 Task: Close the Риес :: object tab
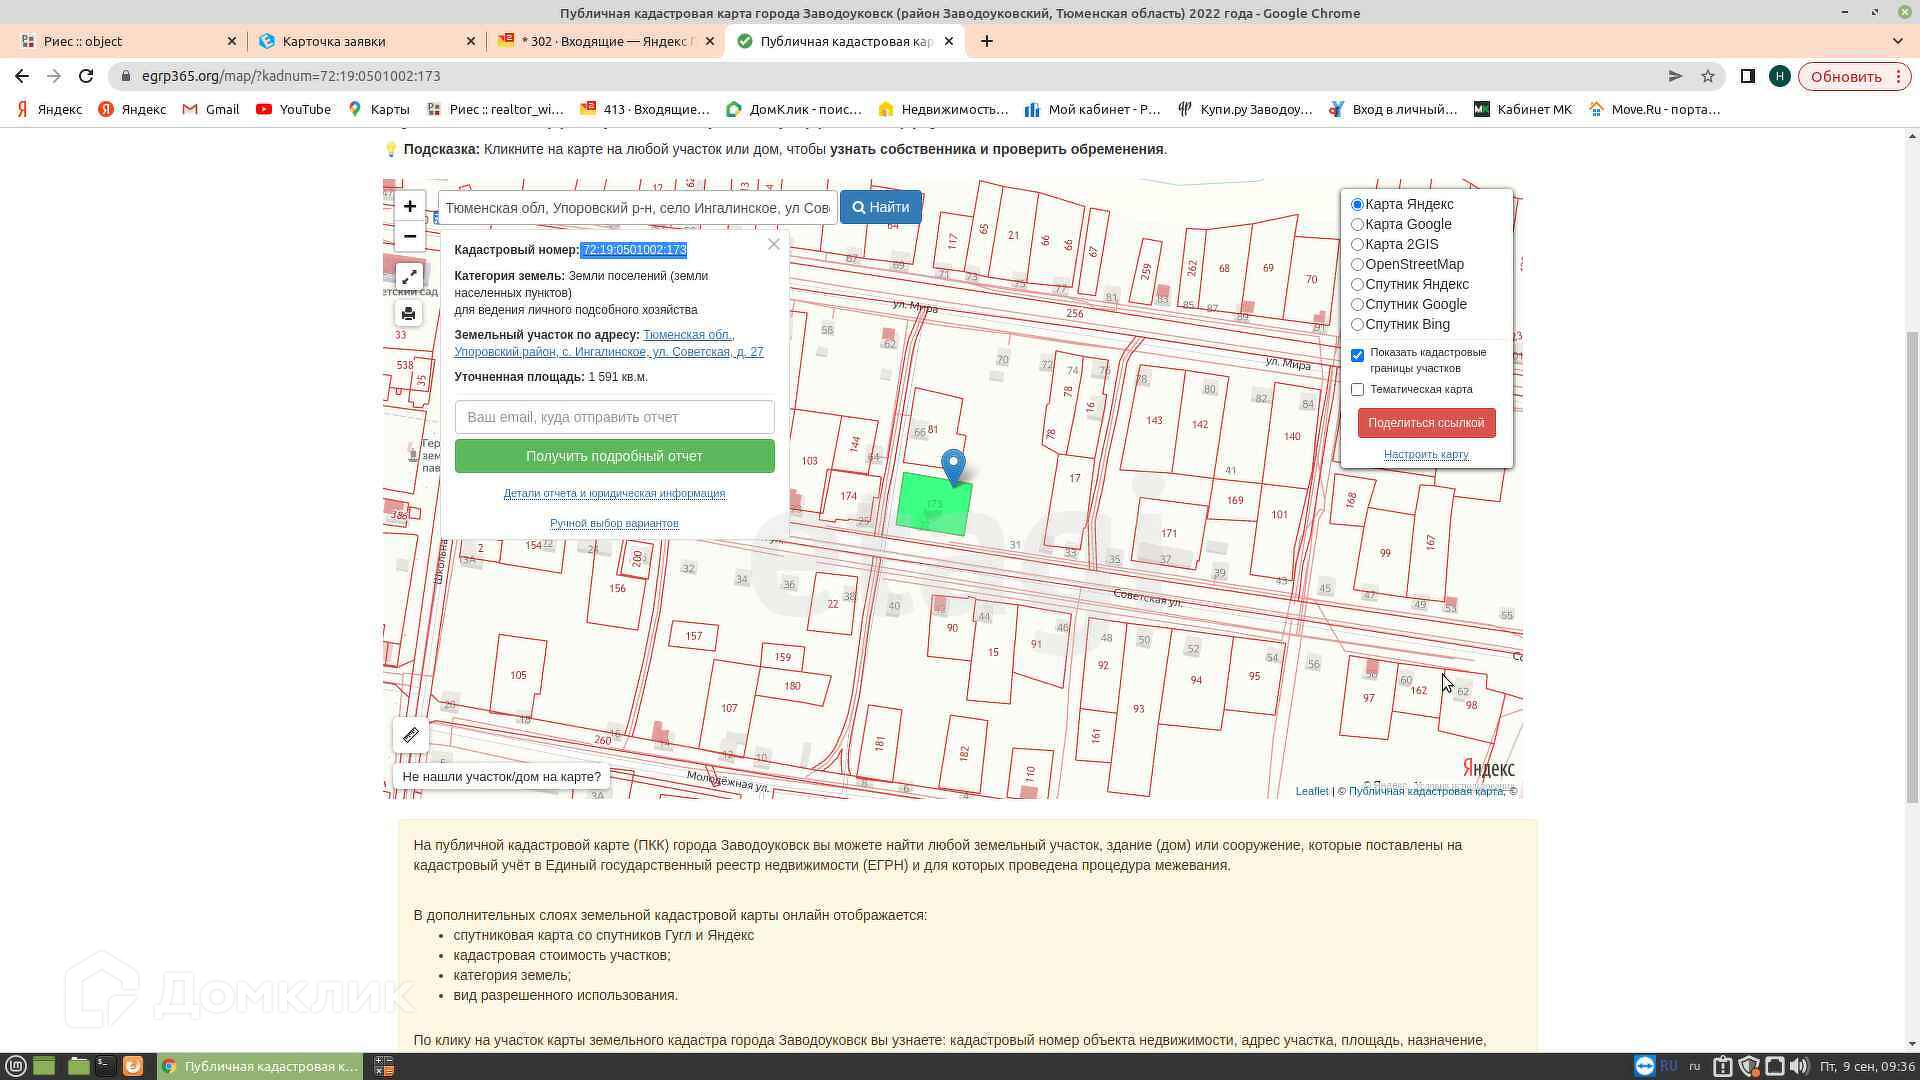coord(232,41)
